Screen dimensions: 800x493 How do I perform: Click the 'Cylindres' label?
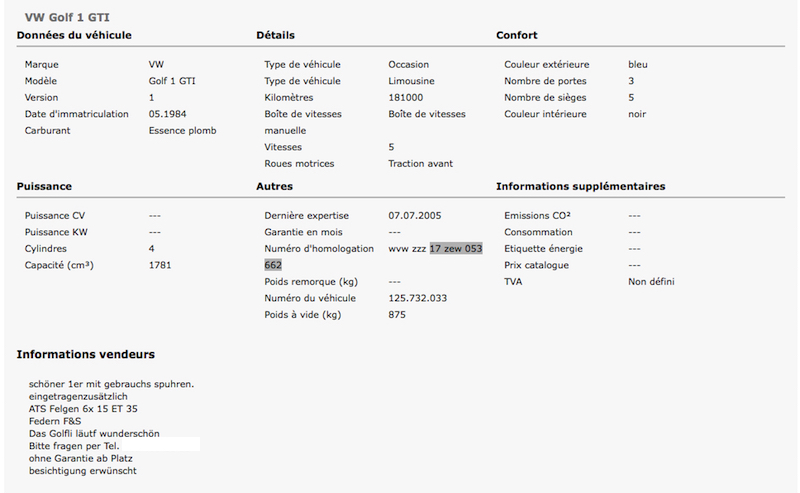(x=45, y=249)
